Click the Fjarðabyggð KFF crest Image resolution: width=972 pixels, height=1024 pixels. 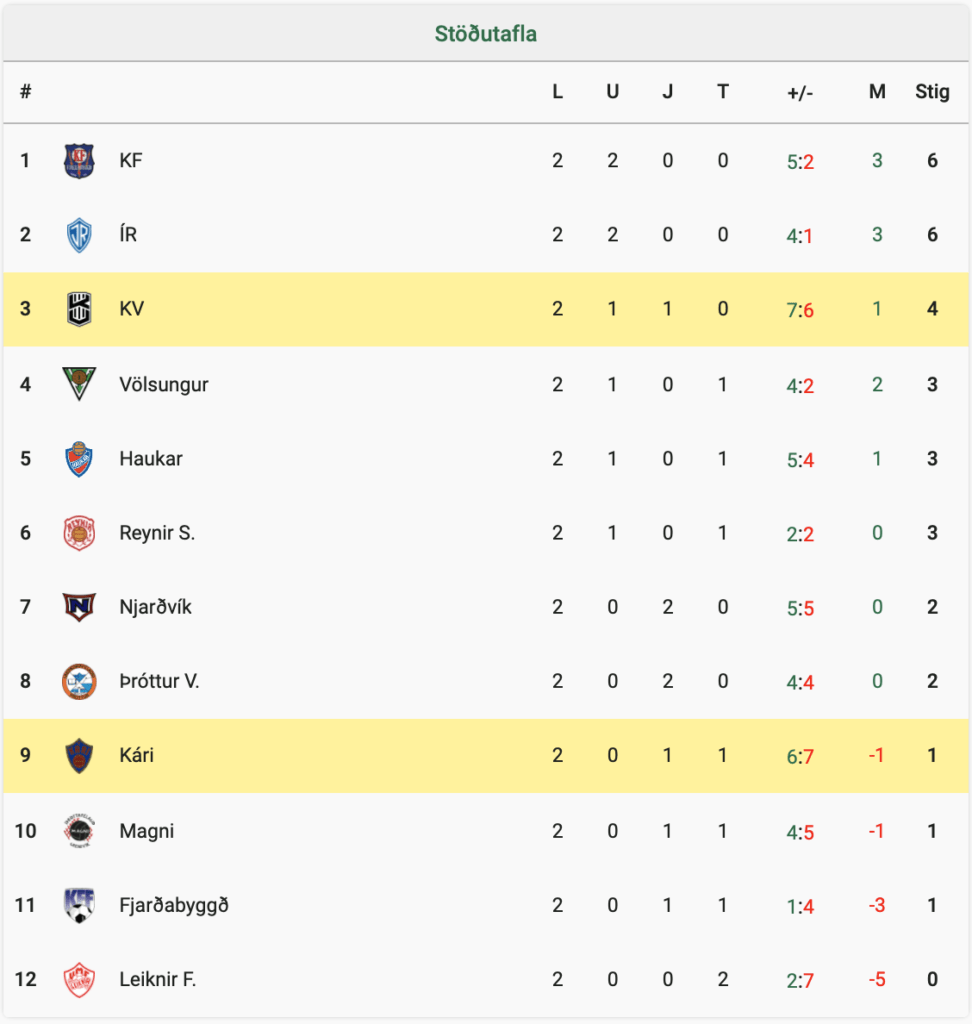point(79,905)
